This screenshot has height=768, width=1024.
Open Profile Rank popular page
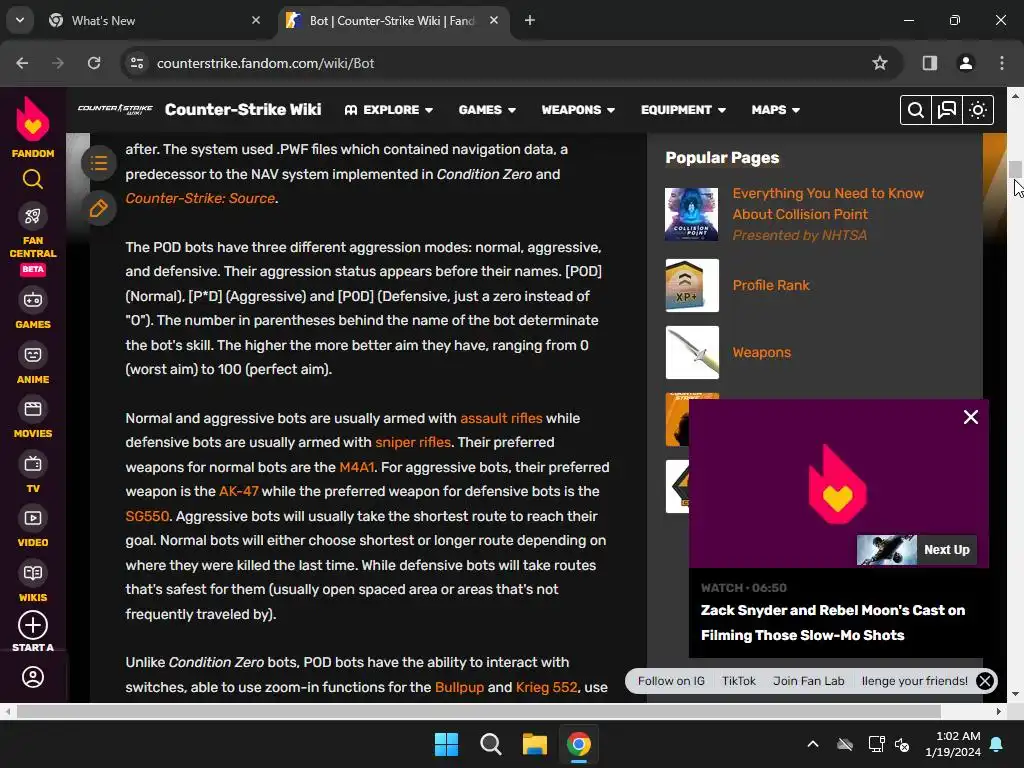pos(771,285)
